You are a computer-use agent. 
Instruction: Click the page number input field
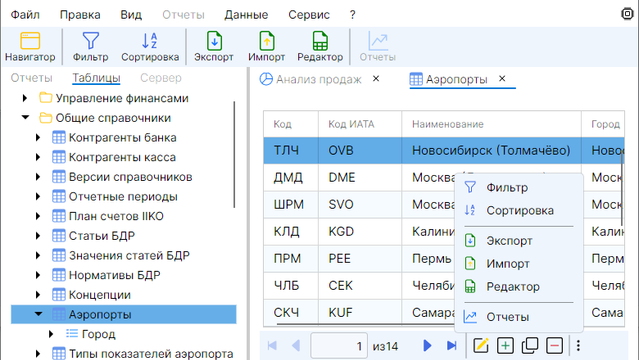point(339,346)
